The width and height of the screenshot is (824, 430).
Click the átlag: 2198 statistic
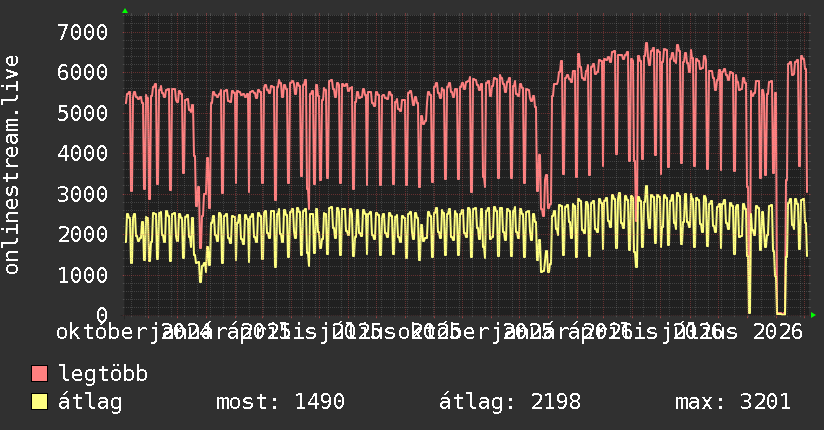pyautogui.click(x=510, y=402)
